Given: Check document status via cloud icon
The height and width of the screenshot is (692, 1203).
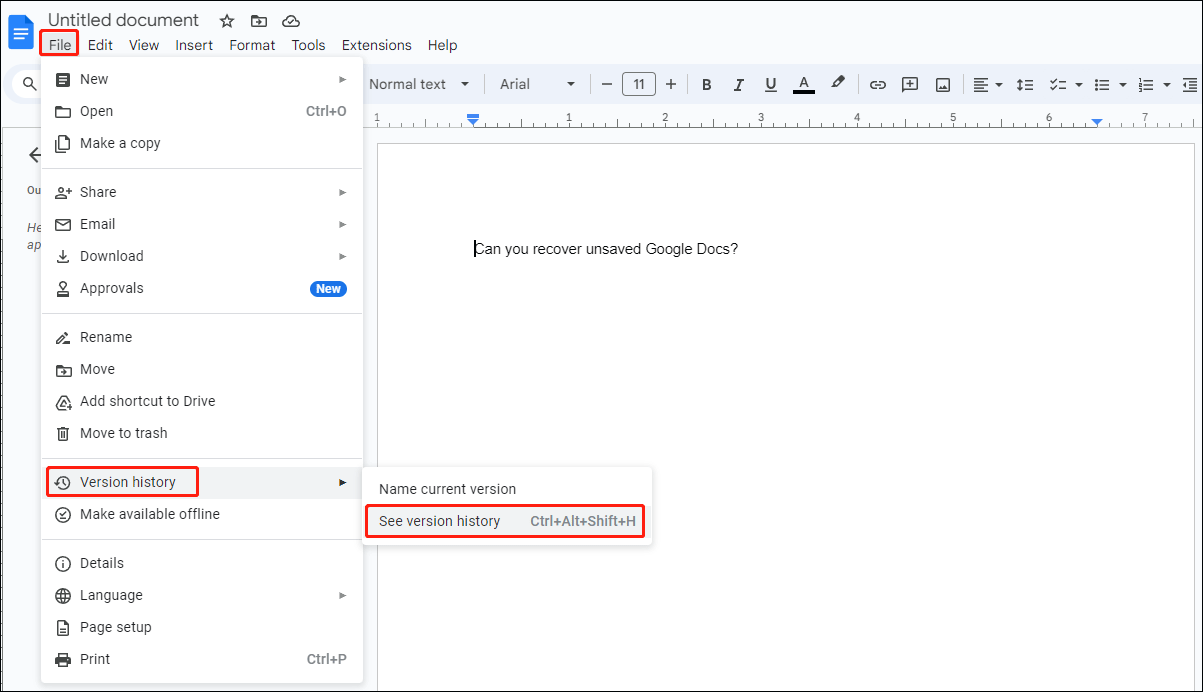Looking at the screenshot, I should (x=290, y=20).
